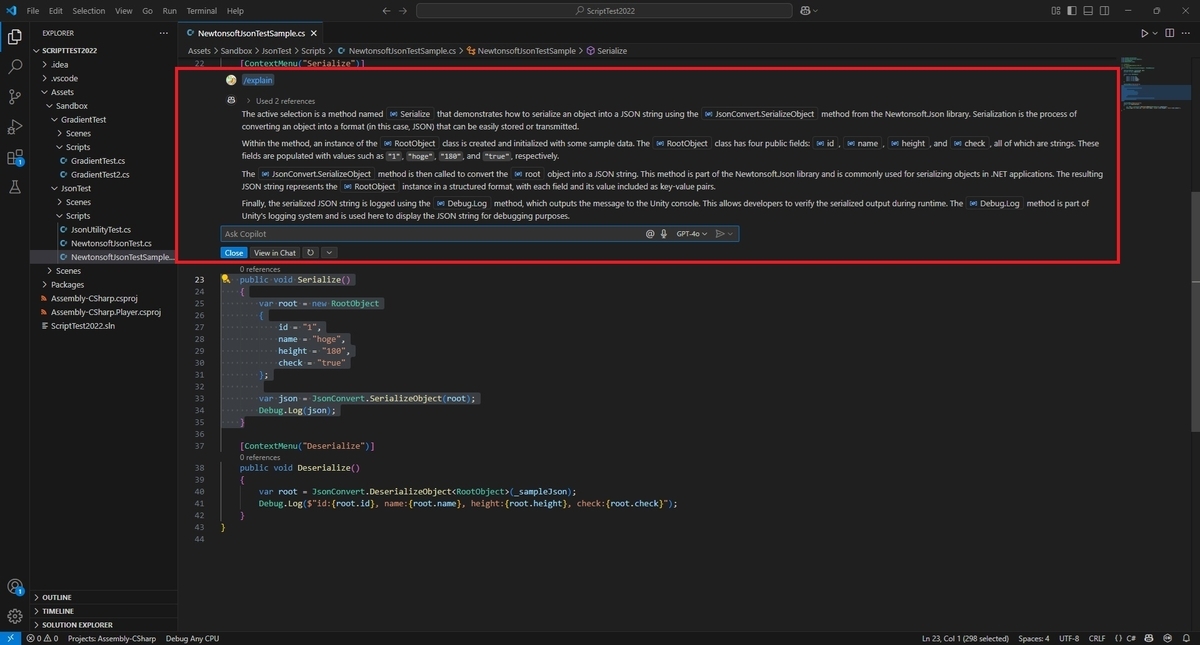The width and height of the screenshot is (1200, 645).
Task: Open the Accounts menu icon
Action: [x=15, y=587]
